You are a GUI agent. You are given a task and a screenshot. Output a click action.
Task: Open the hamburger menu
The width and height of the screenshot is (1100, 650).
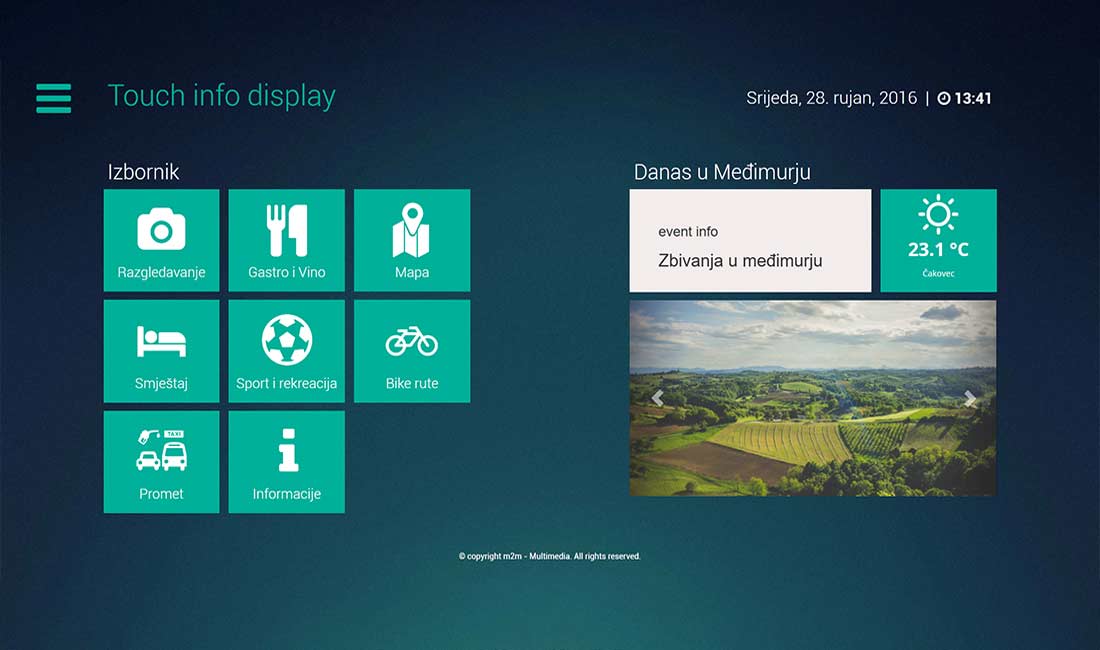tap(53, 98)
